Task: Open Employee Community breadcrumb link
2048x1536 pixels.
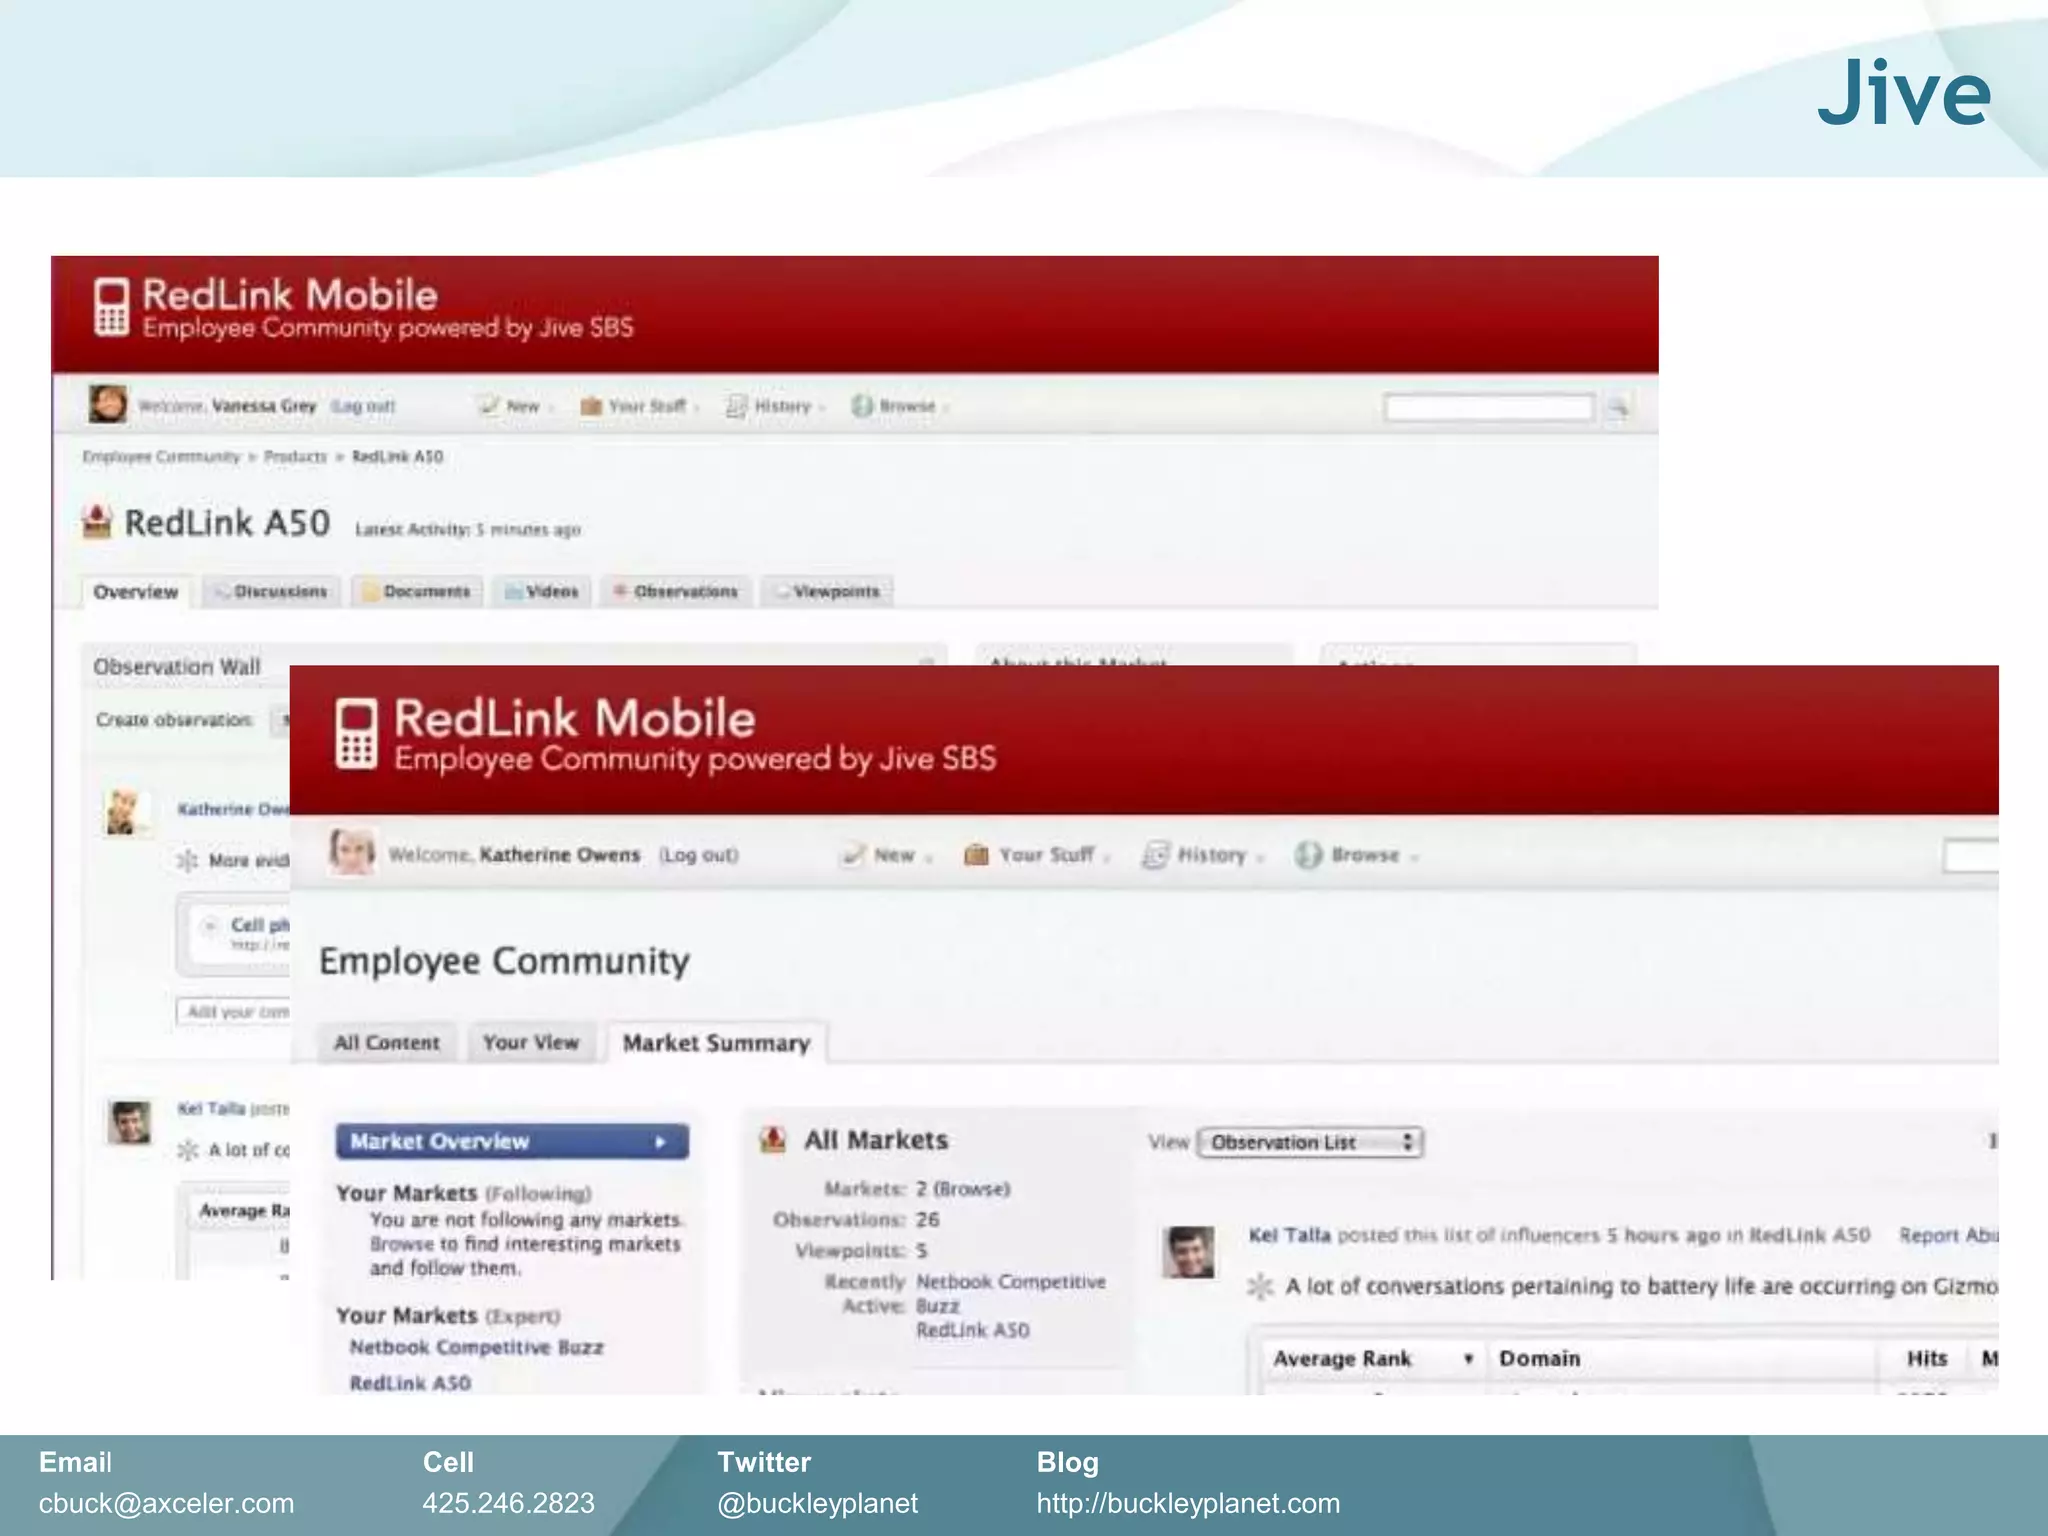Action: [161, 456]
